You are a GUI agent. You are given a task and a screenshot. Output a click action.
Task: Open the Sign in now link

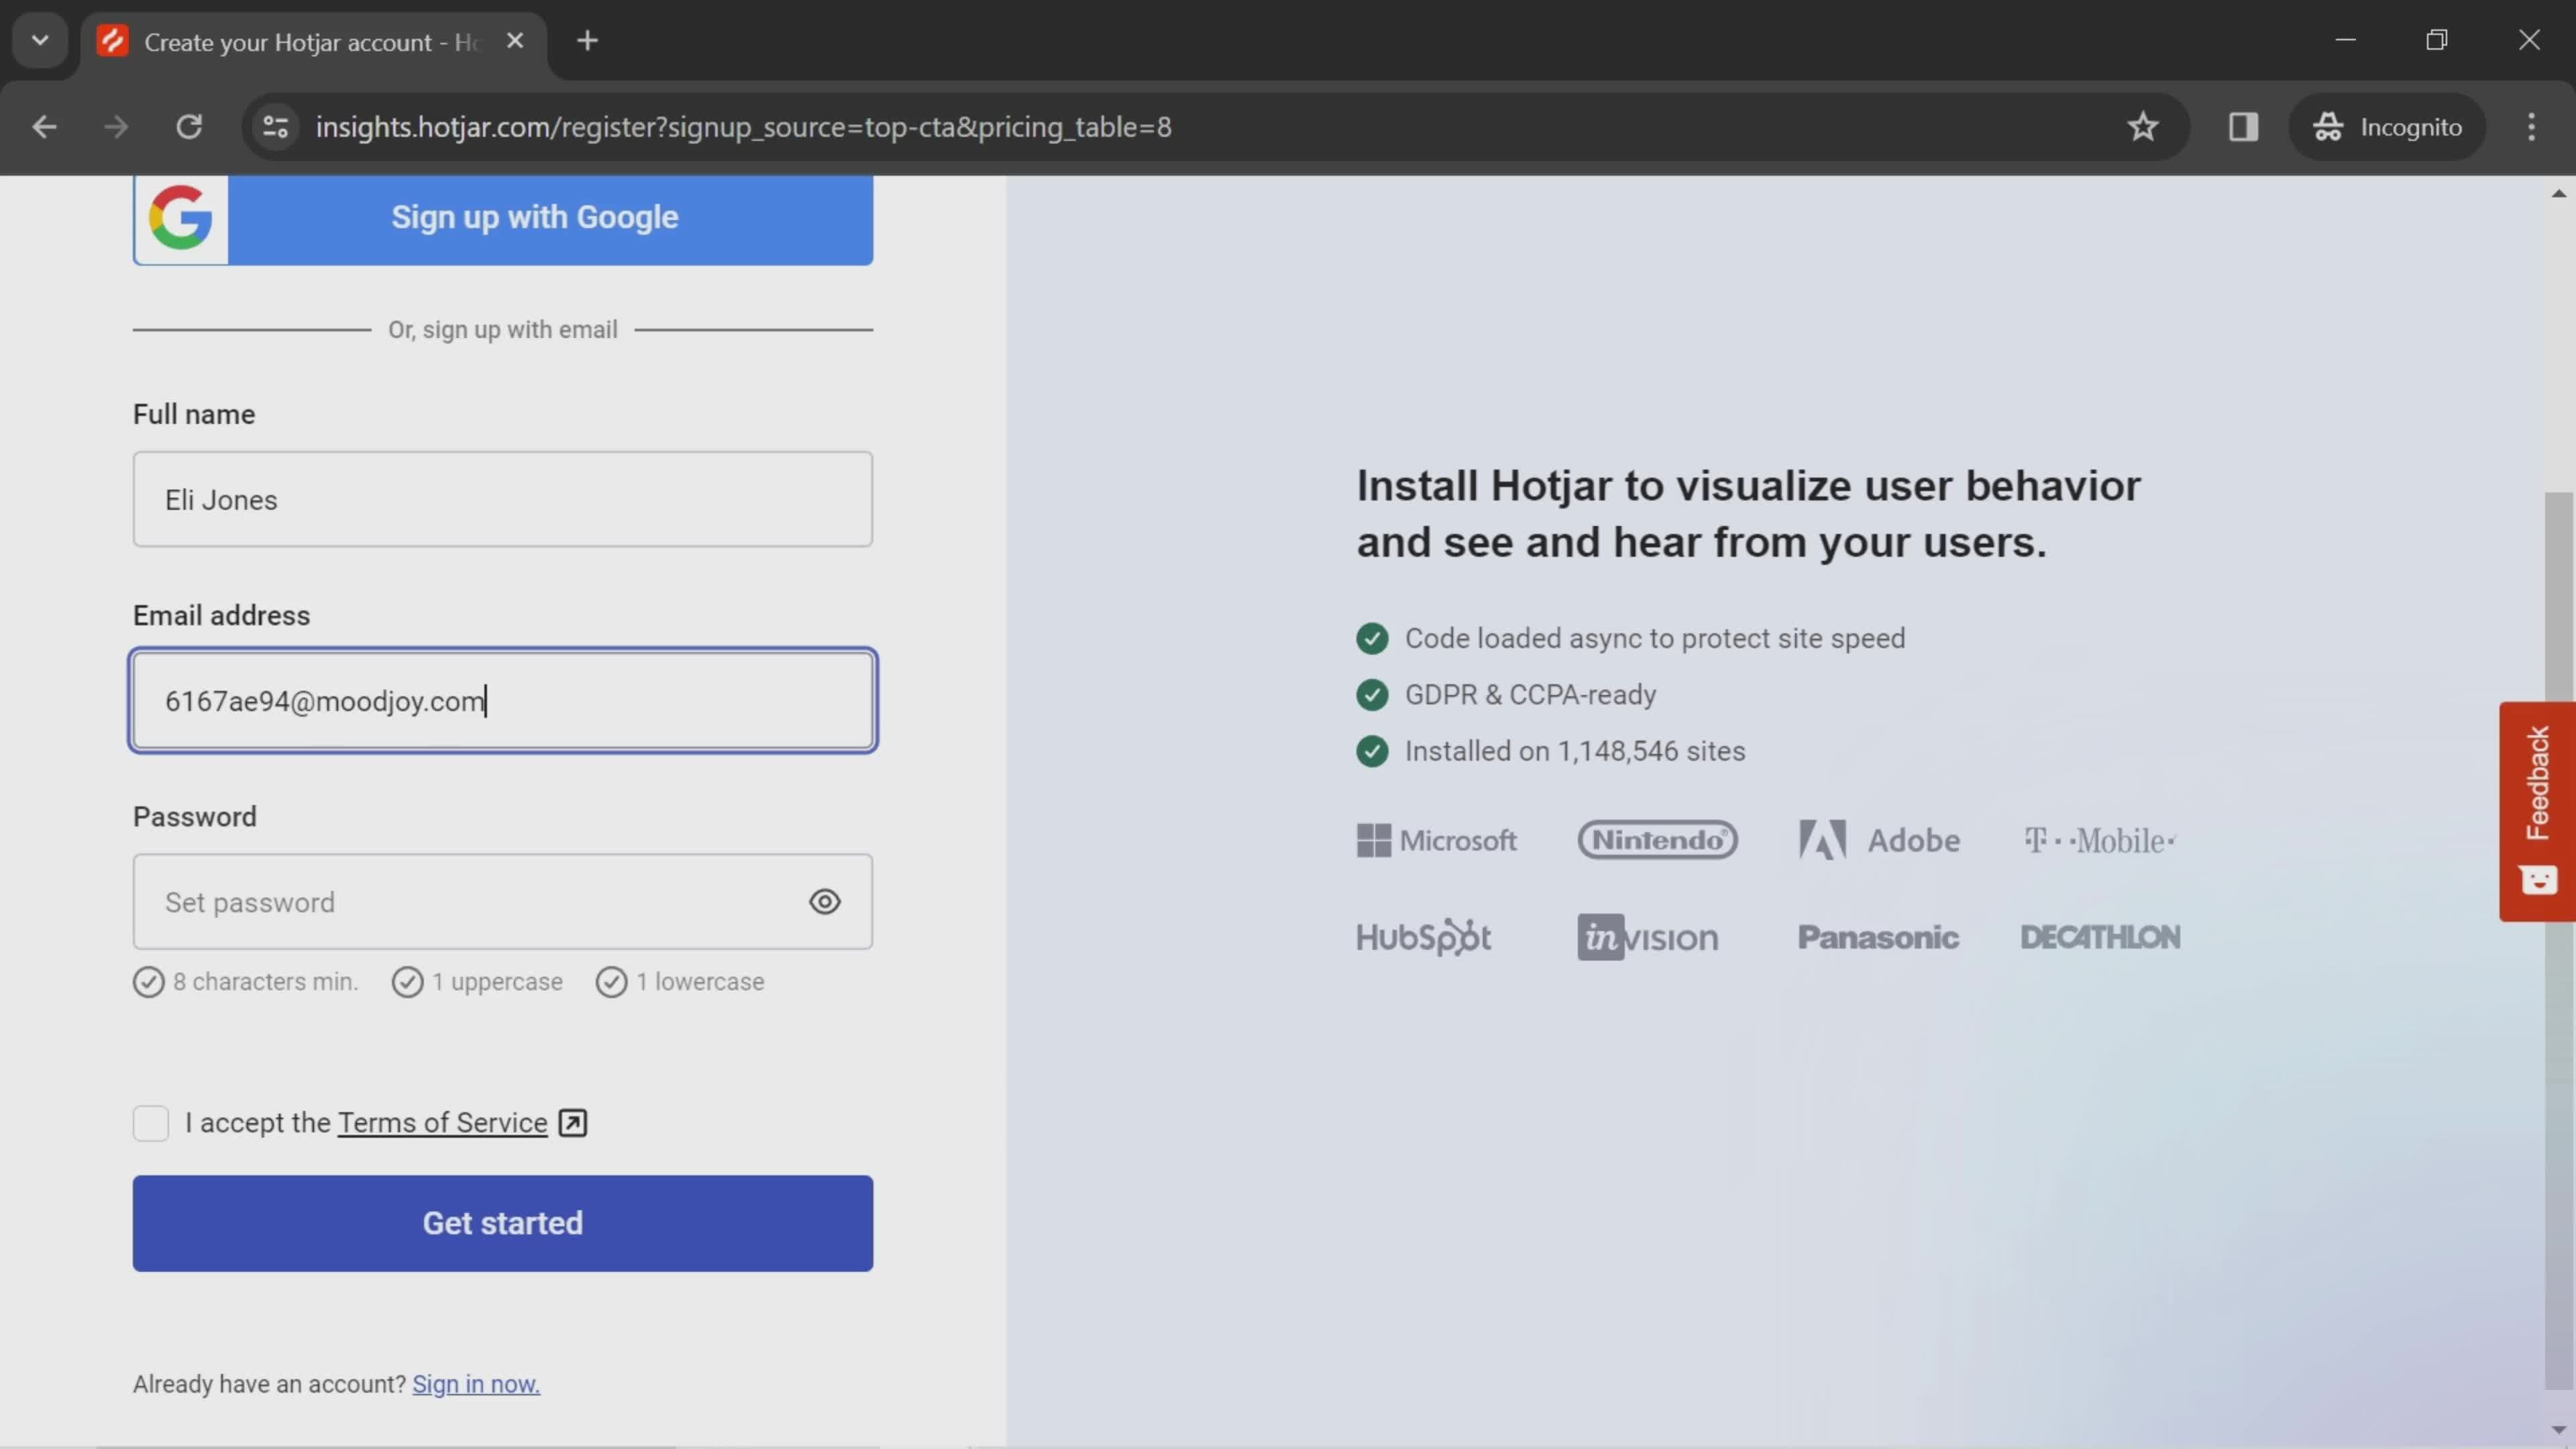tap(476, 1384)
